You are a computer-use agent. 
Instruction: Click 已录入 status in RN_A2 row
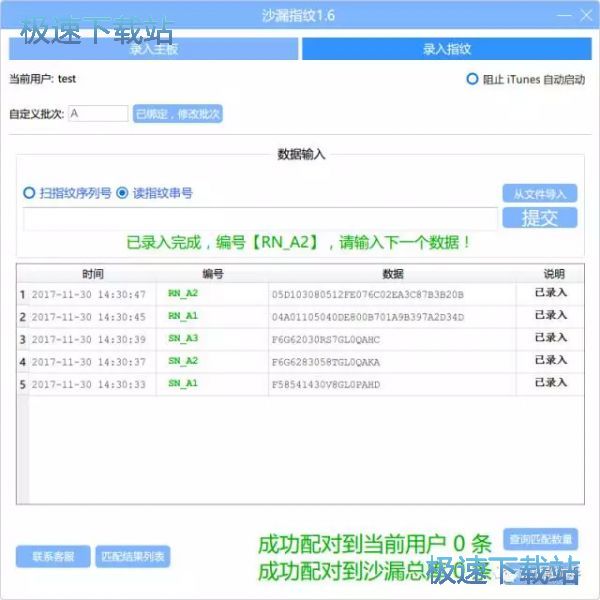click(x=551, y=293)
